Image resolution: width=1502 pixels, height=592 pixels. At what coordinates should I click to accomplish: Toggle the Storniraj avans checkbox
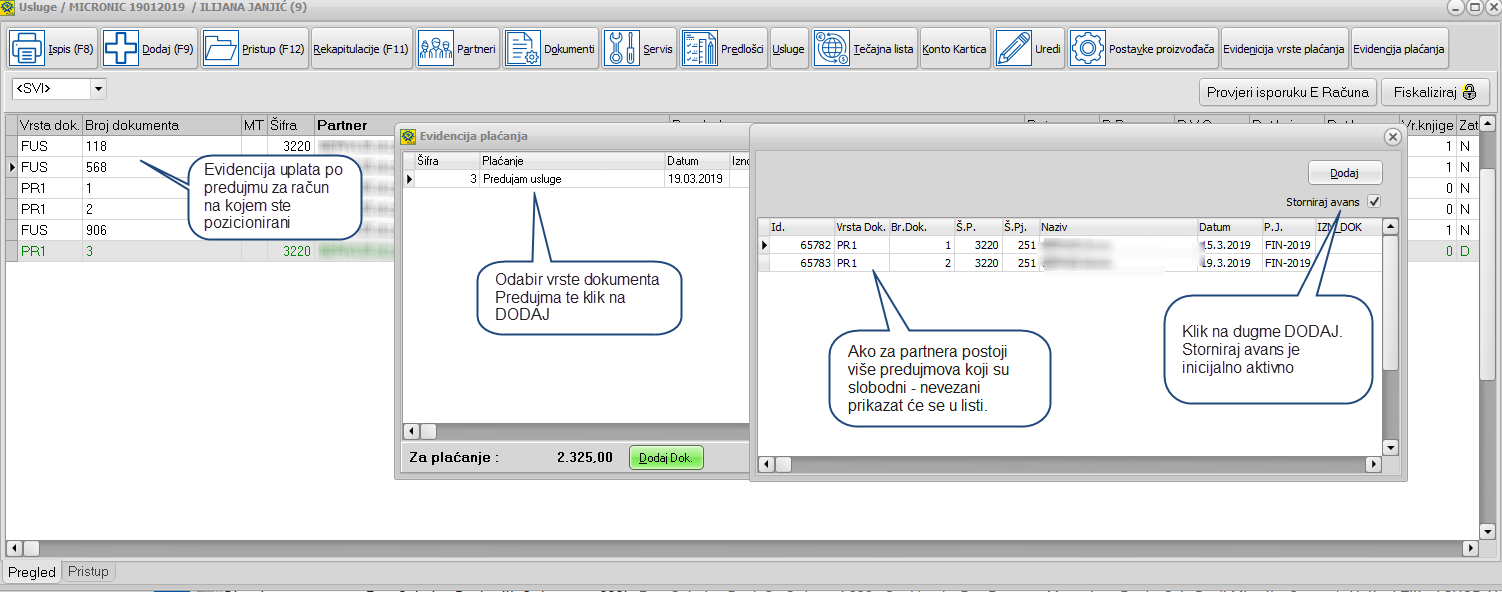click(1374, 201)
